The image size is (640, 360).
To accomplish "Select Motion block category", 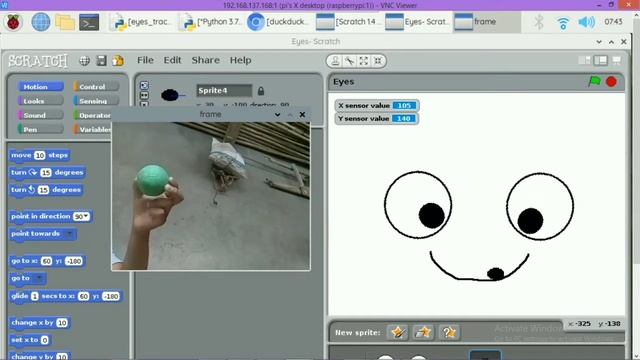I will pyautogui.click(x=40, y=87).
